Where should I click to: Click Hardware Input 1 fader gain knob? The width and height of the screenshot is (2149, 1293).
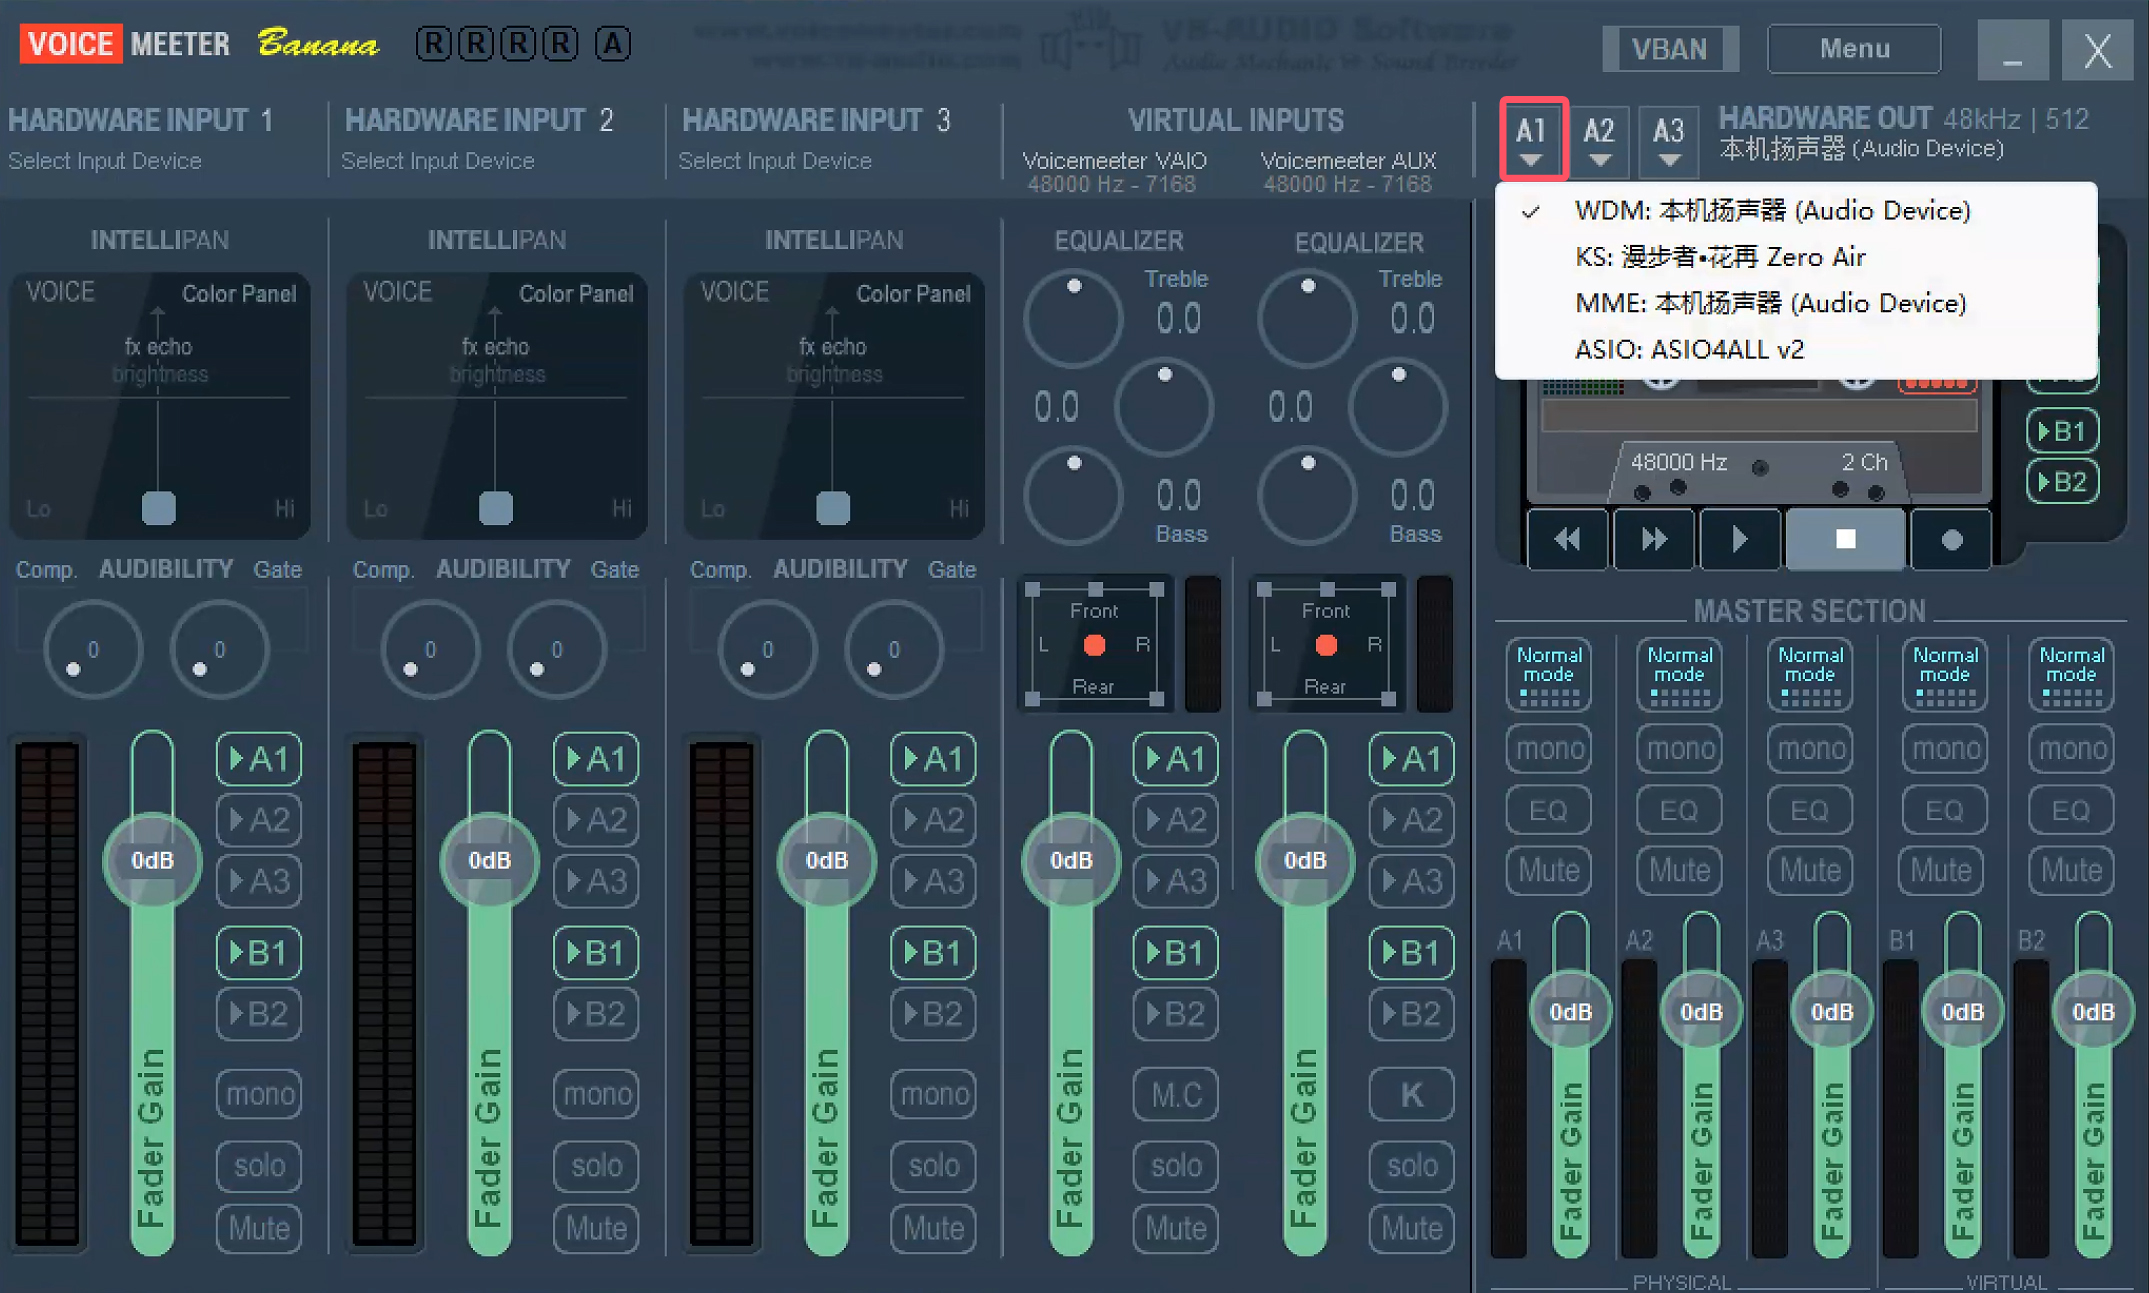pos(152,861)
